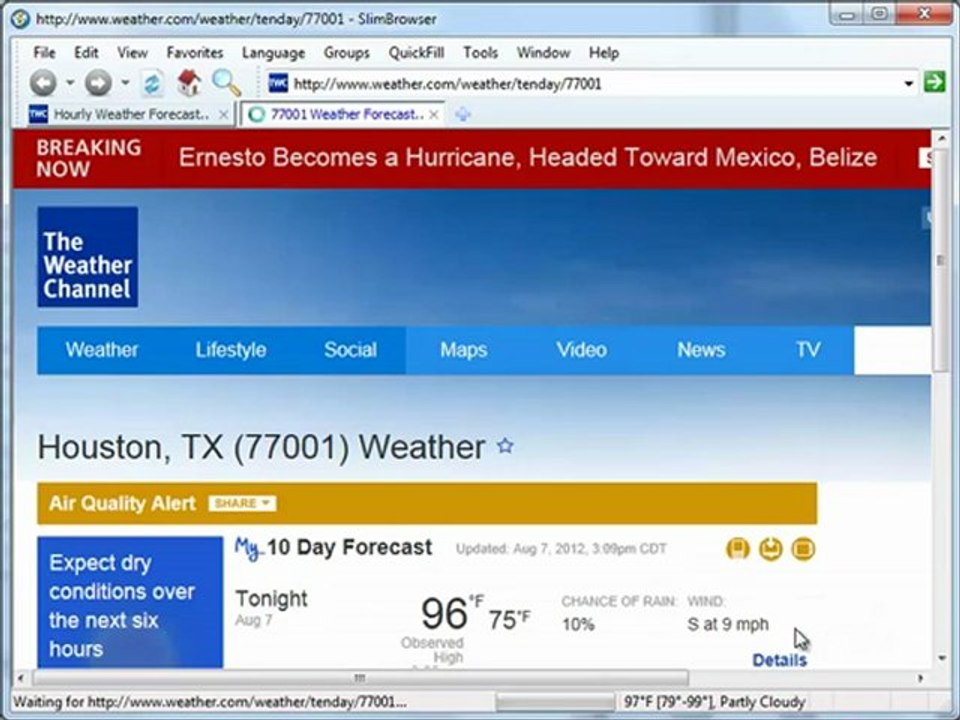Click the status bar loading progress bar
Image resolution: width=960 pixels, height=720 pixels.
click(555, 702)
